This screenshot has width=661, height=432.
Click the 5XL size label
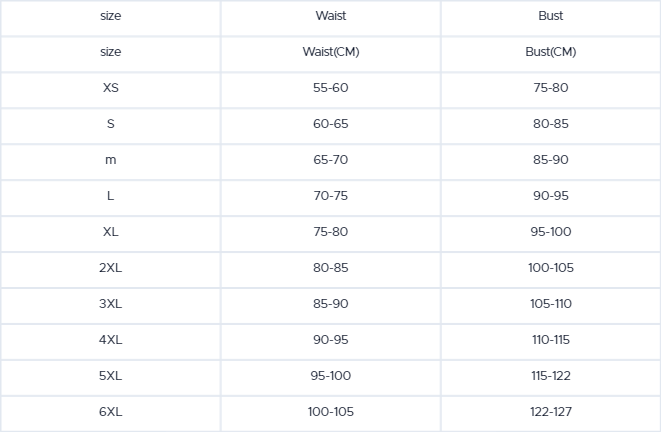110,376
